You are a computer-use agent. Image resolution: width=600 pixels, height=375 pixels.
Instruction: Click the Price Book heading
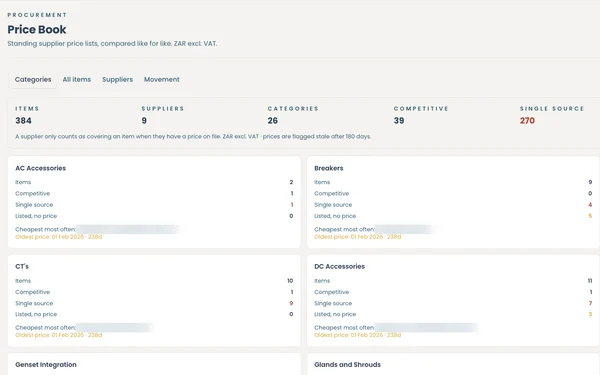37,29
